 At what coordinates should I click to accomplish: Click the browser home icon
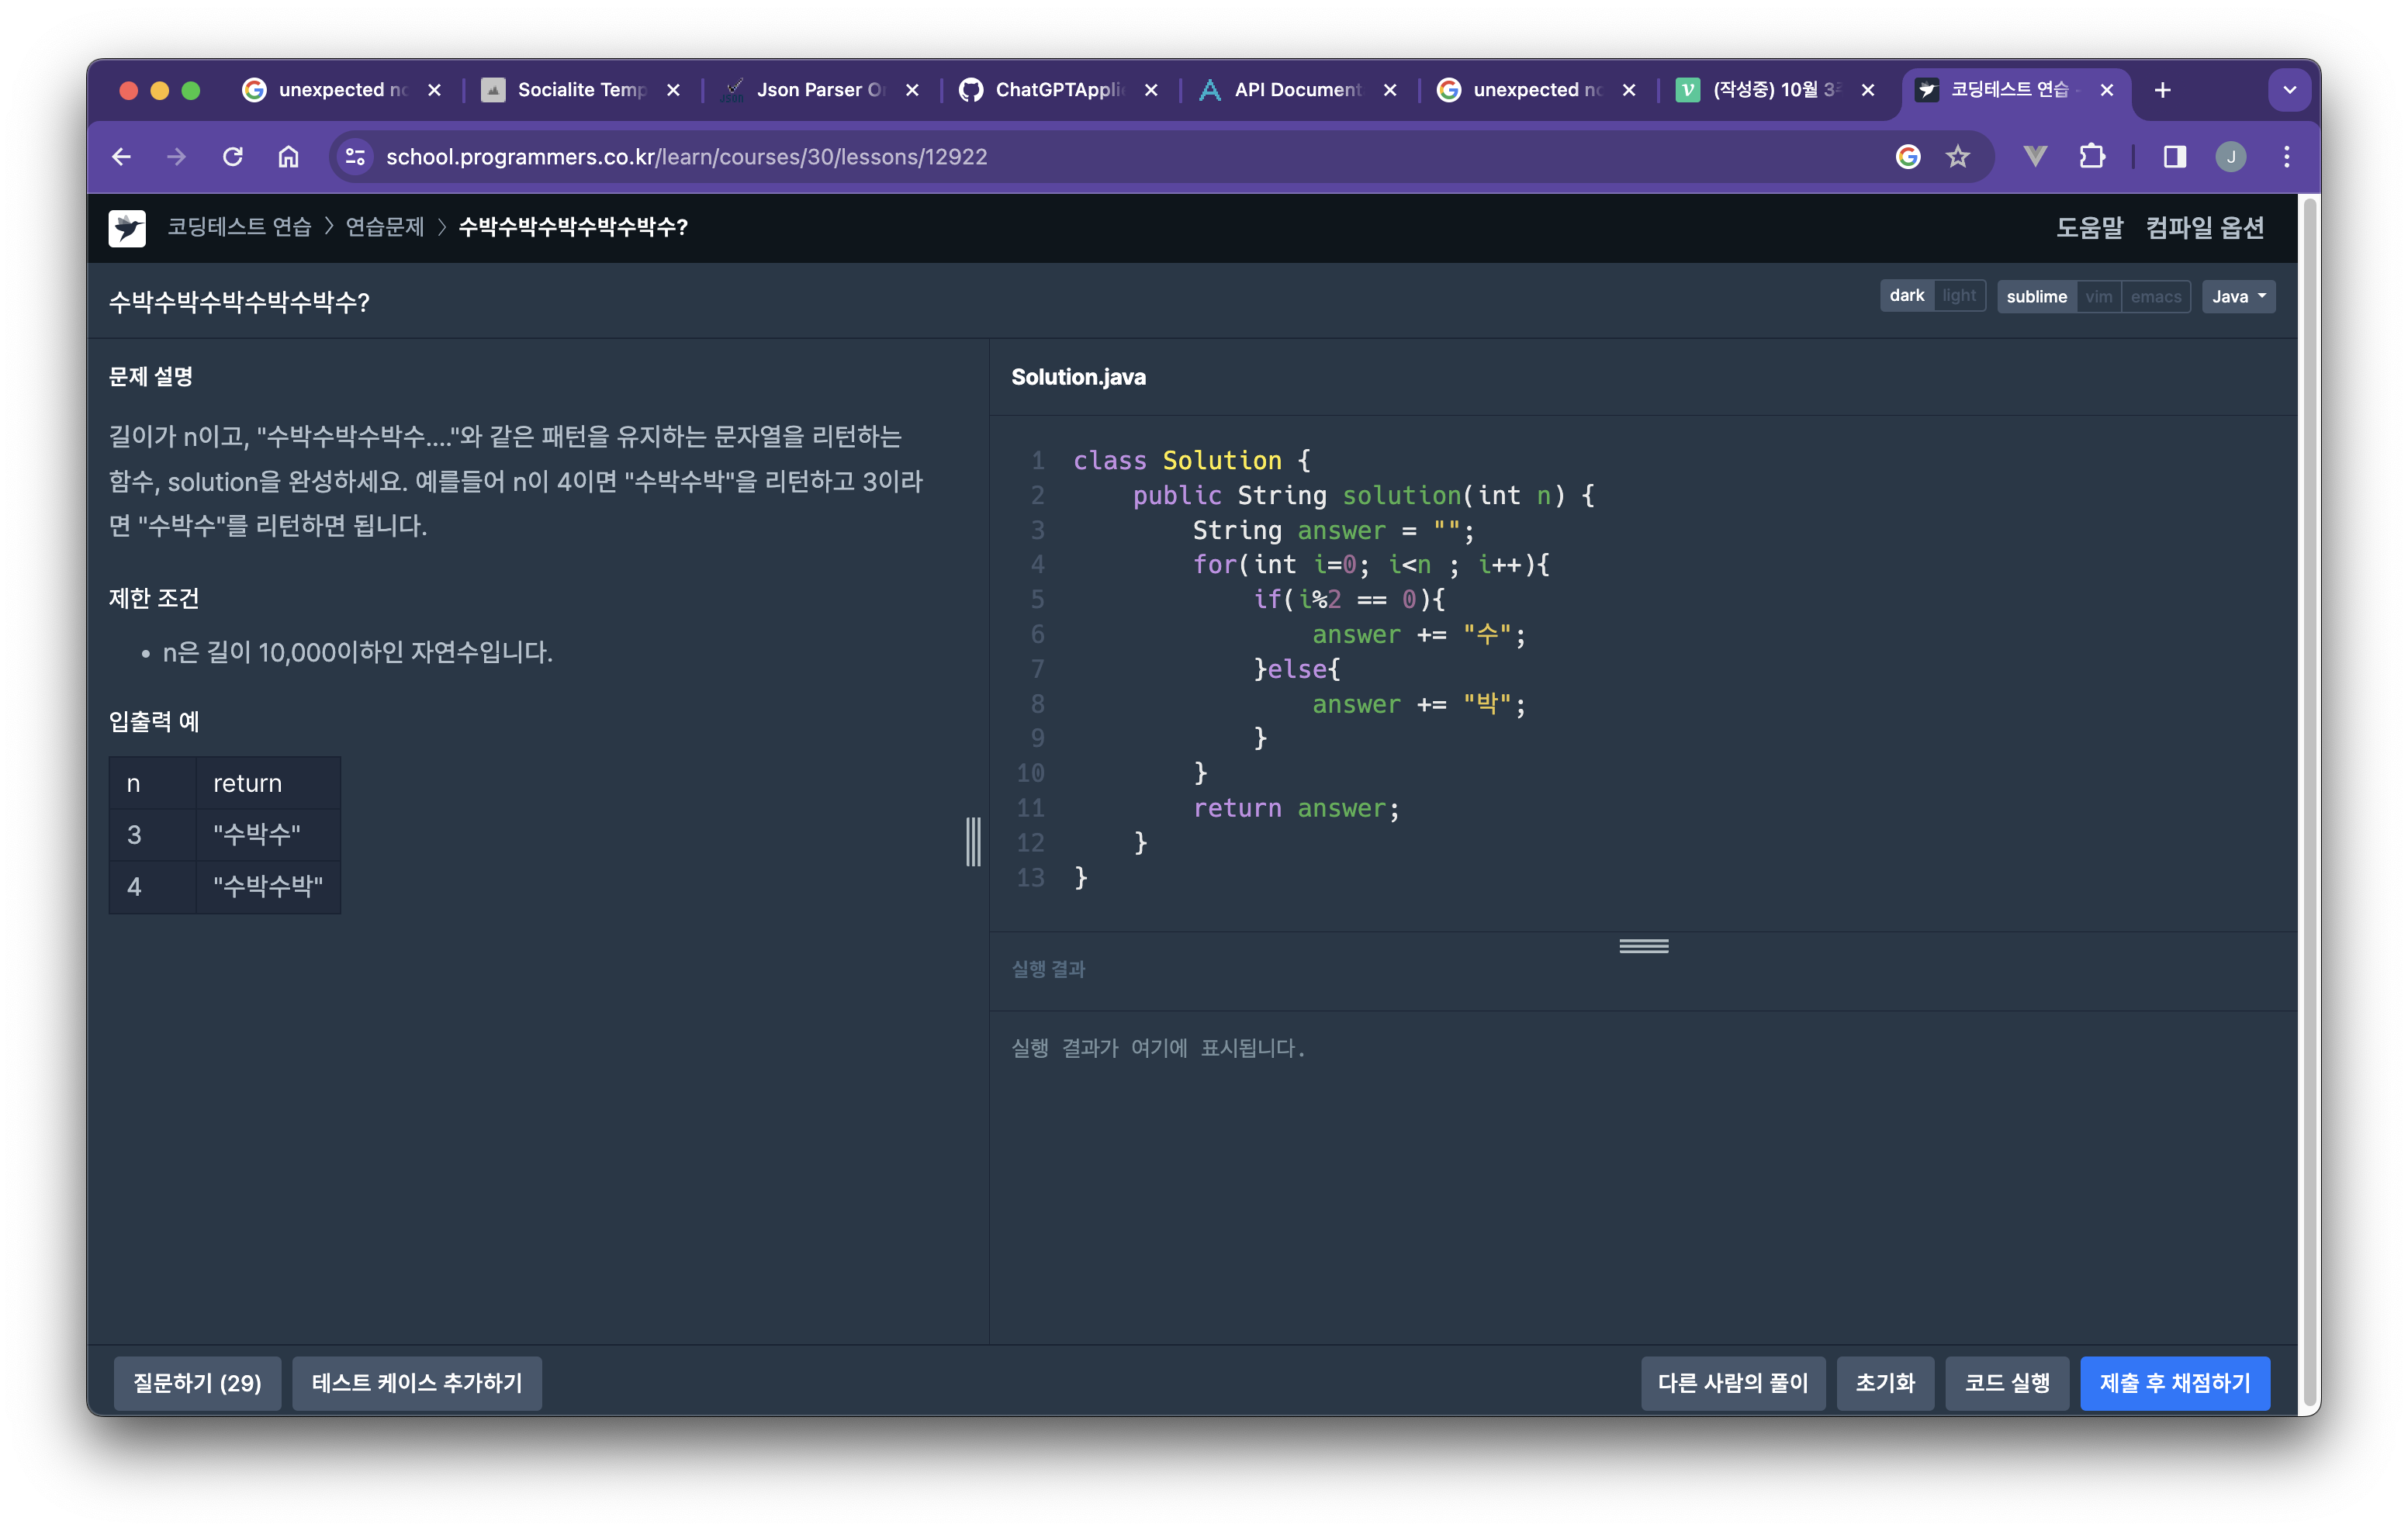[x=288, y=157]
